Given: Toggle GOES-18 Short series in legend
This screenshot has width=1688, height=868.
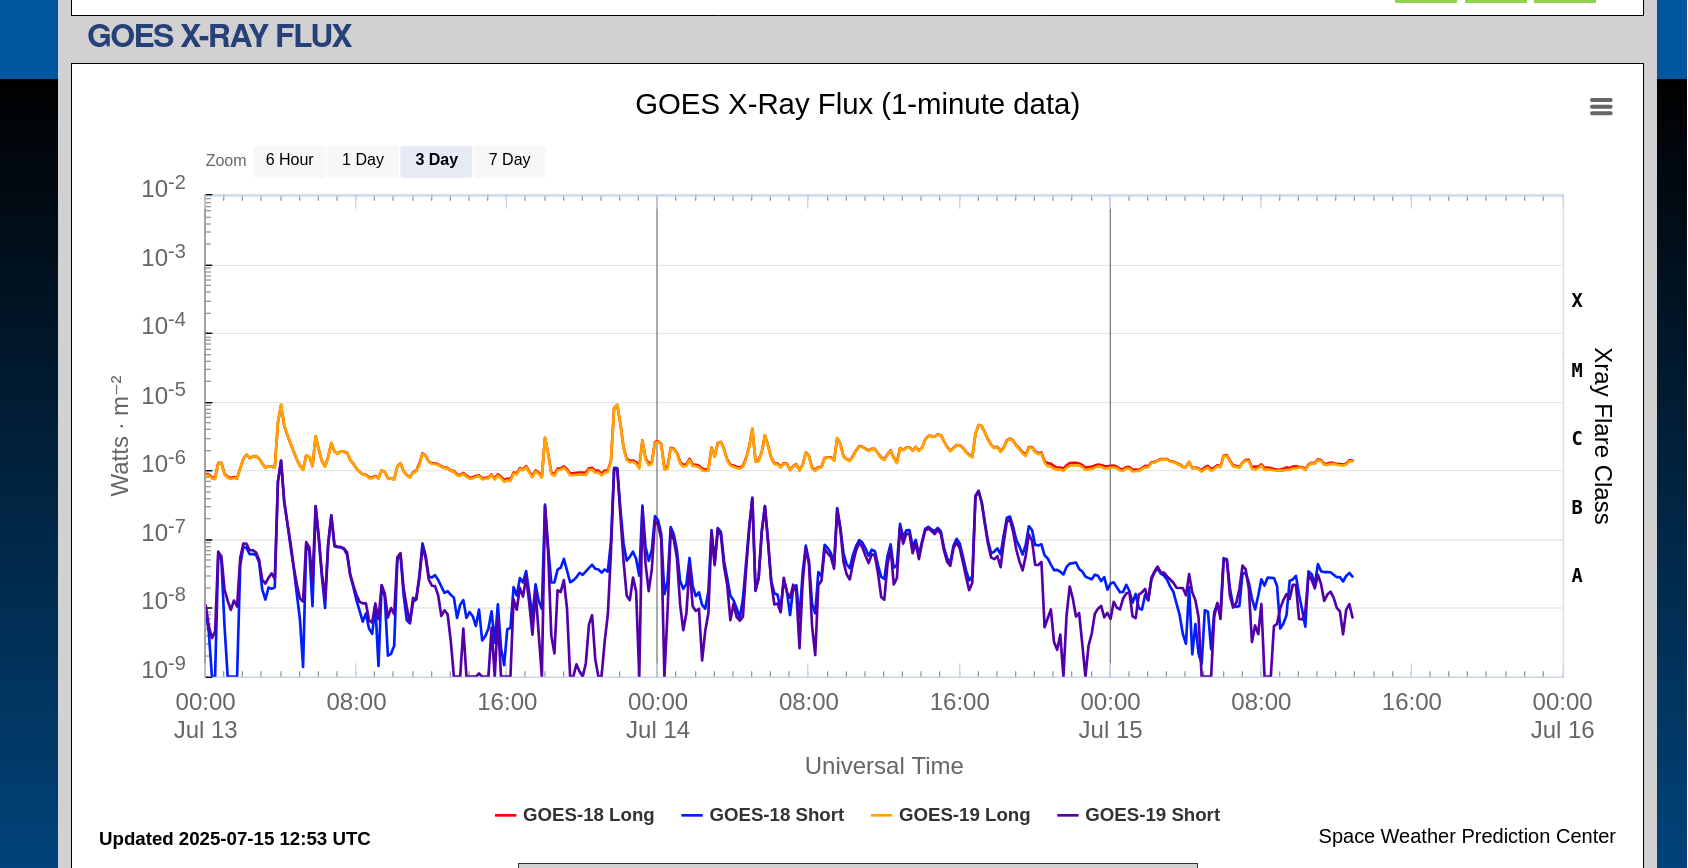Looking at the screenshot, I should click(763, 815).
